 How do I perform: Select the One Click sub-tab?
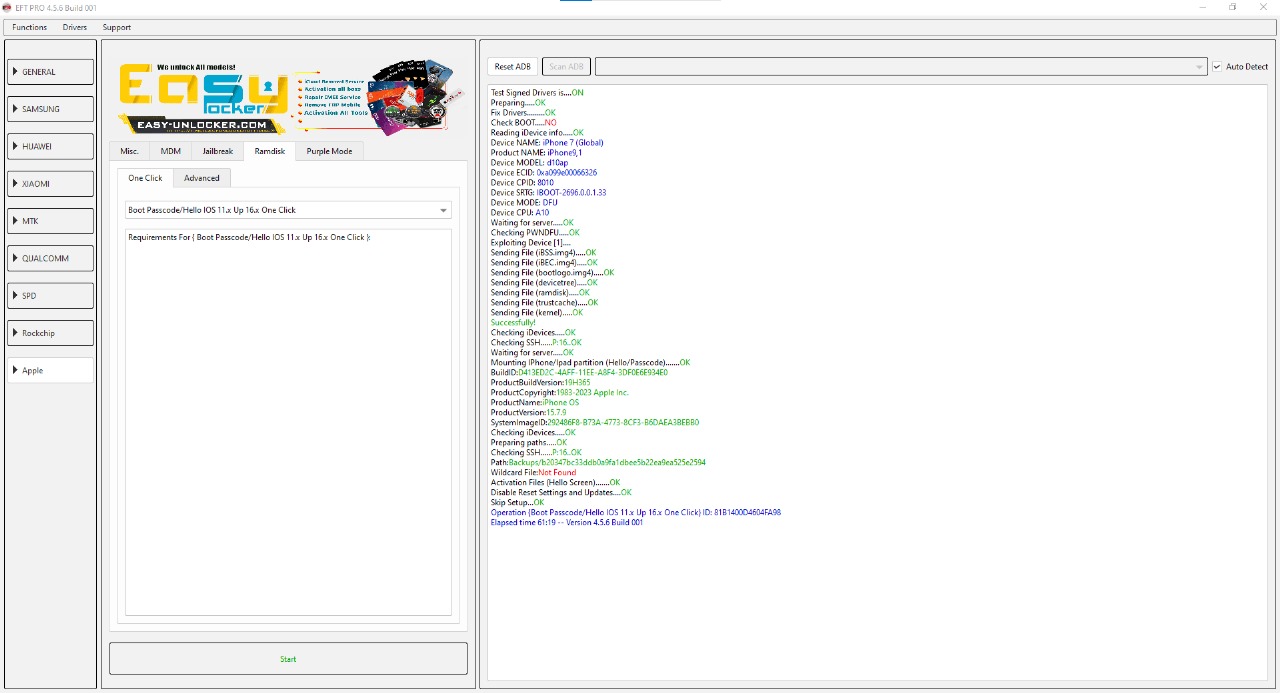pyautogui.click(x=145, y=178)
